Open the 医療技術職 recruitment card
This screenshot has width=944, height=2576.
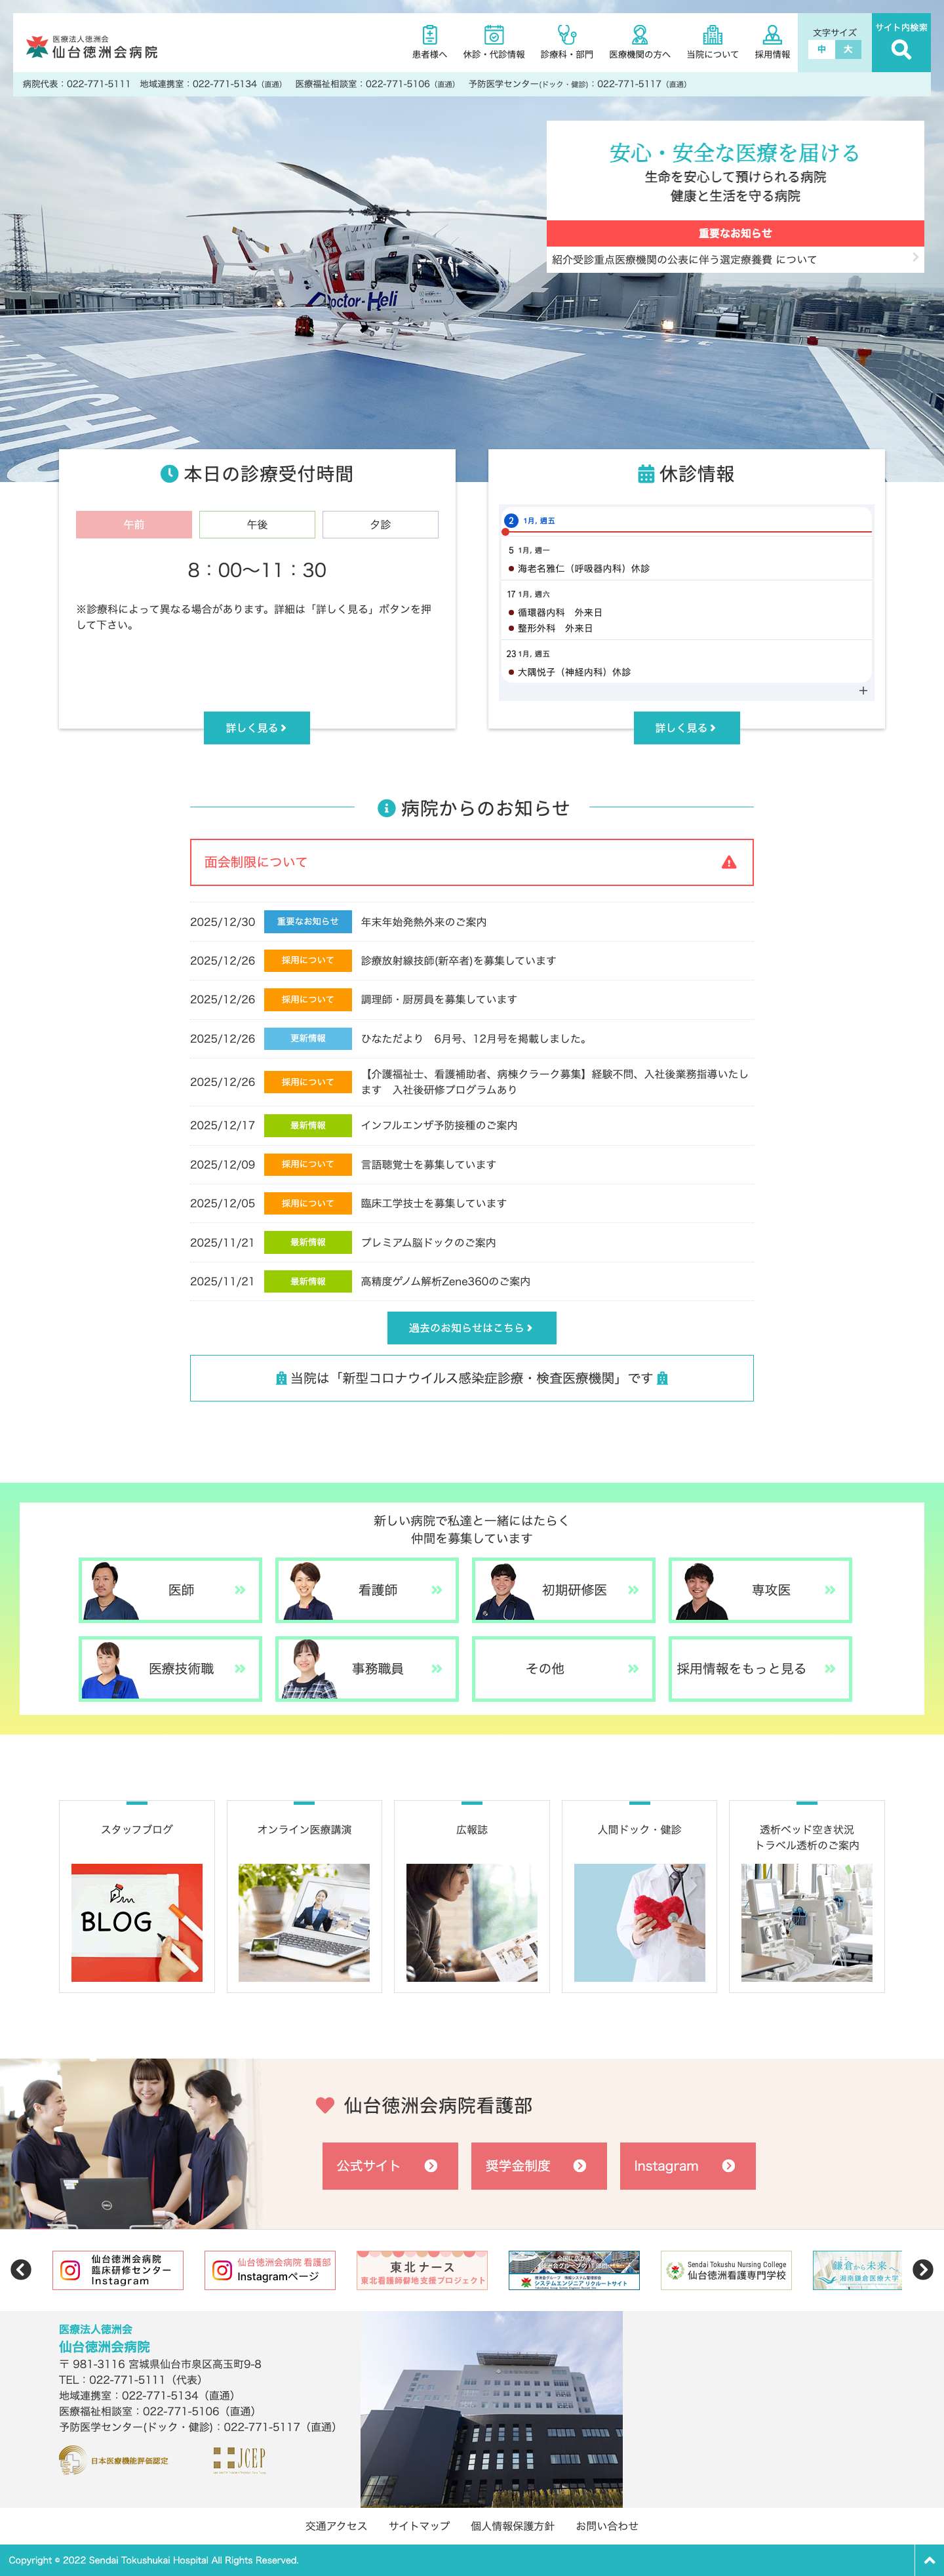[170, 1669]
